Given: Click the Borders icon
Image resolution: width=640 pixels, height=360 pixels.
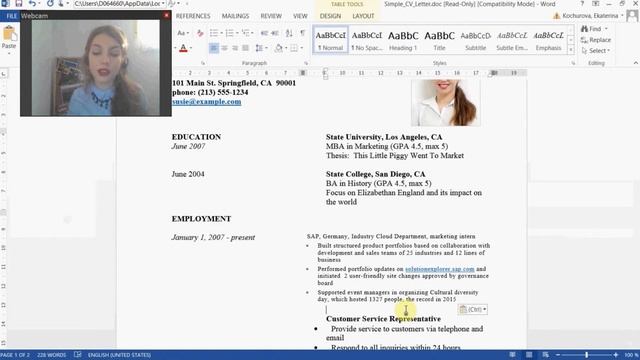Looking at the screenshot, I should click(294, 48).
